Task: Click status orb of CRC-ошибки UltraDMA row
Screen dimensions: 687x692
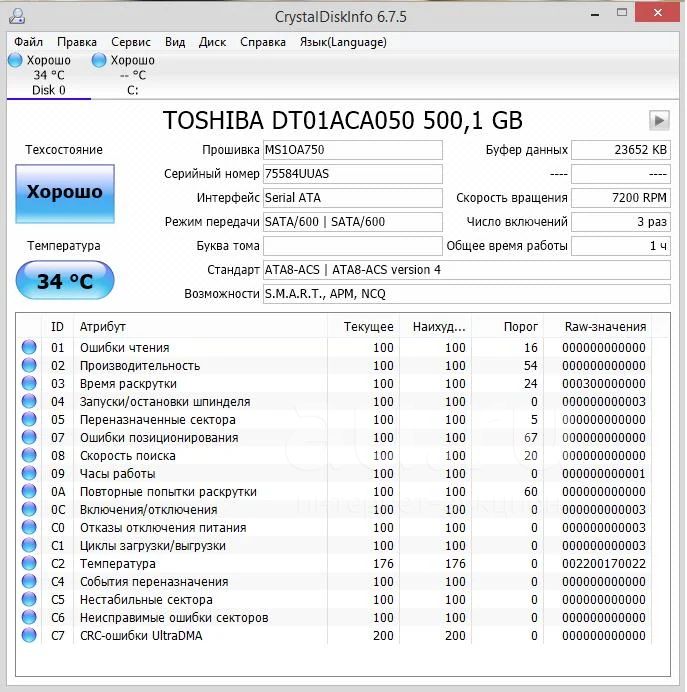Action: [x=29, y=636]
